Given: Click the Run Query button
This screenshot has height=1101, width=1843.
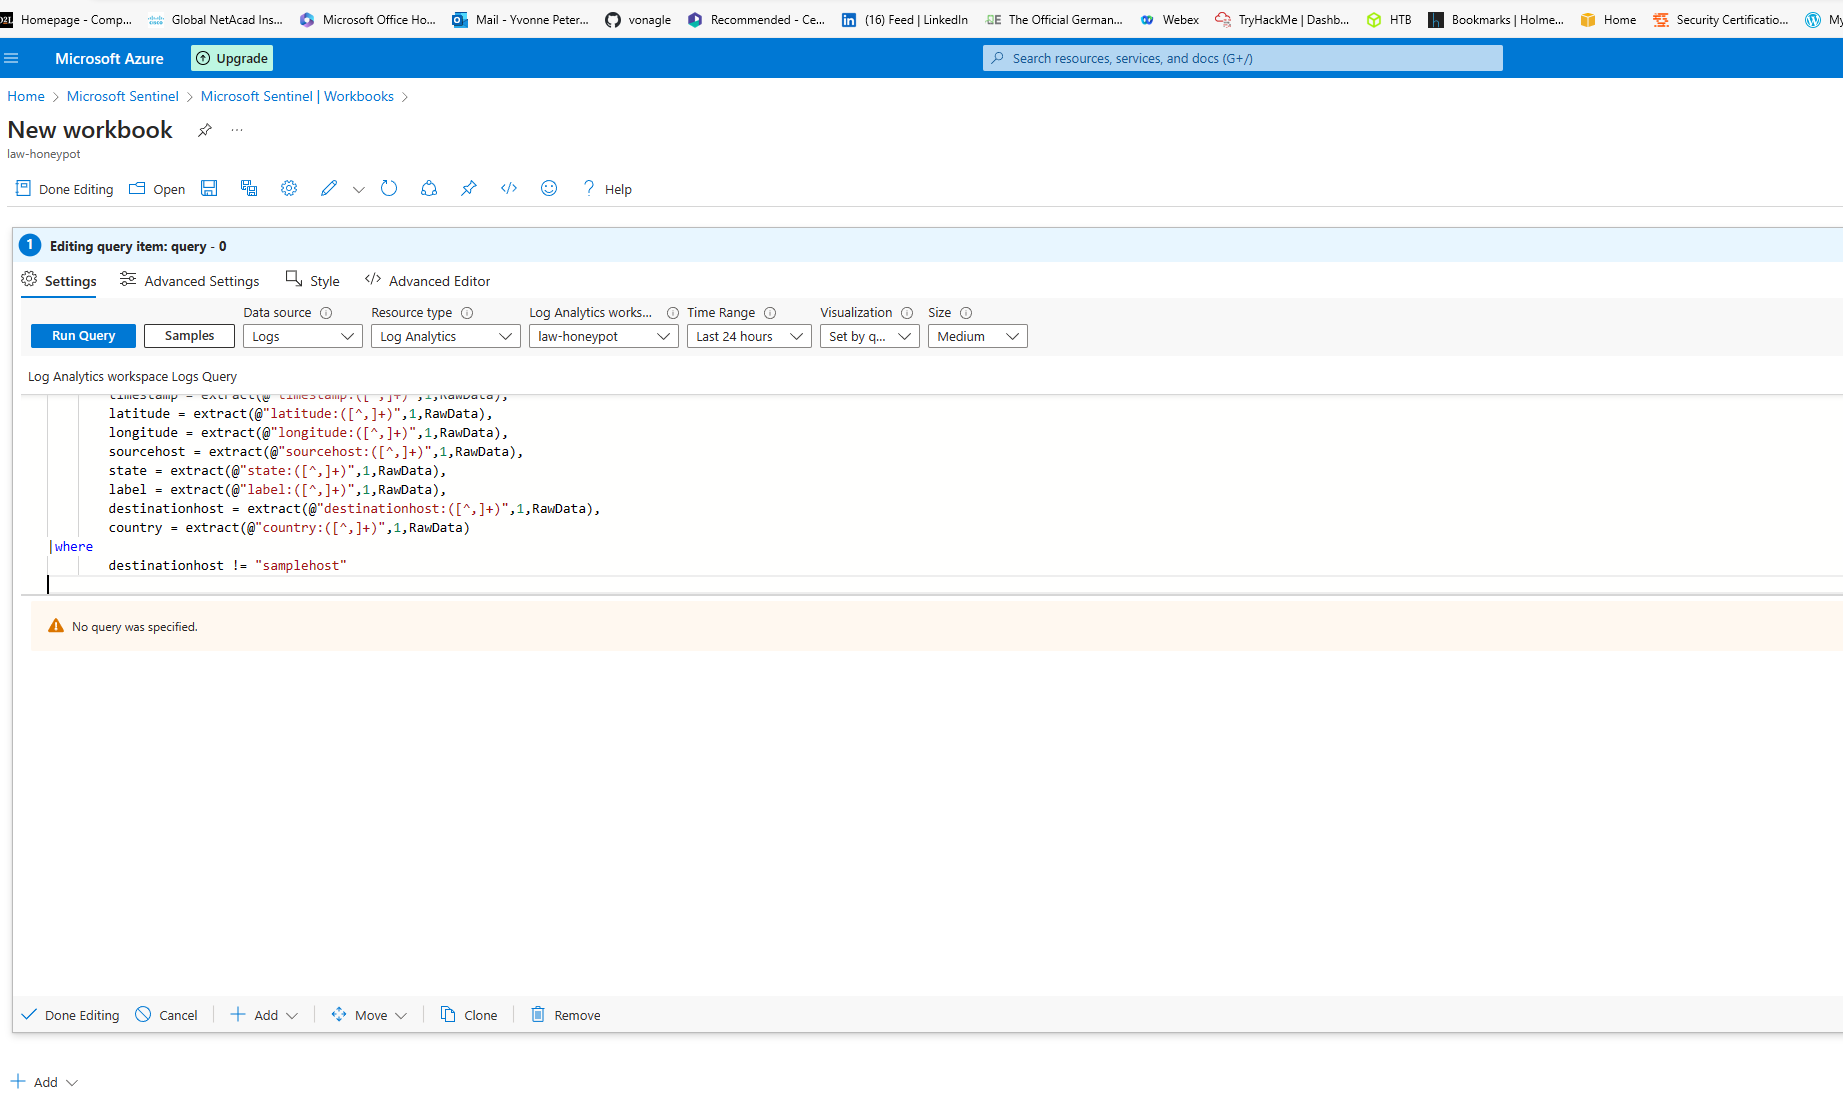Looking at the screenshot, I should click(83, 336).
